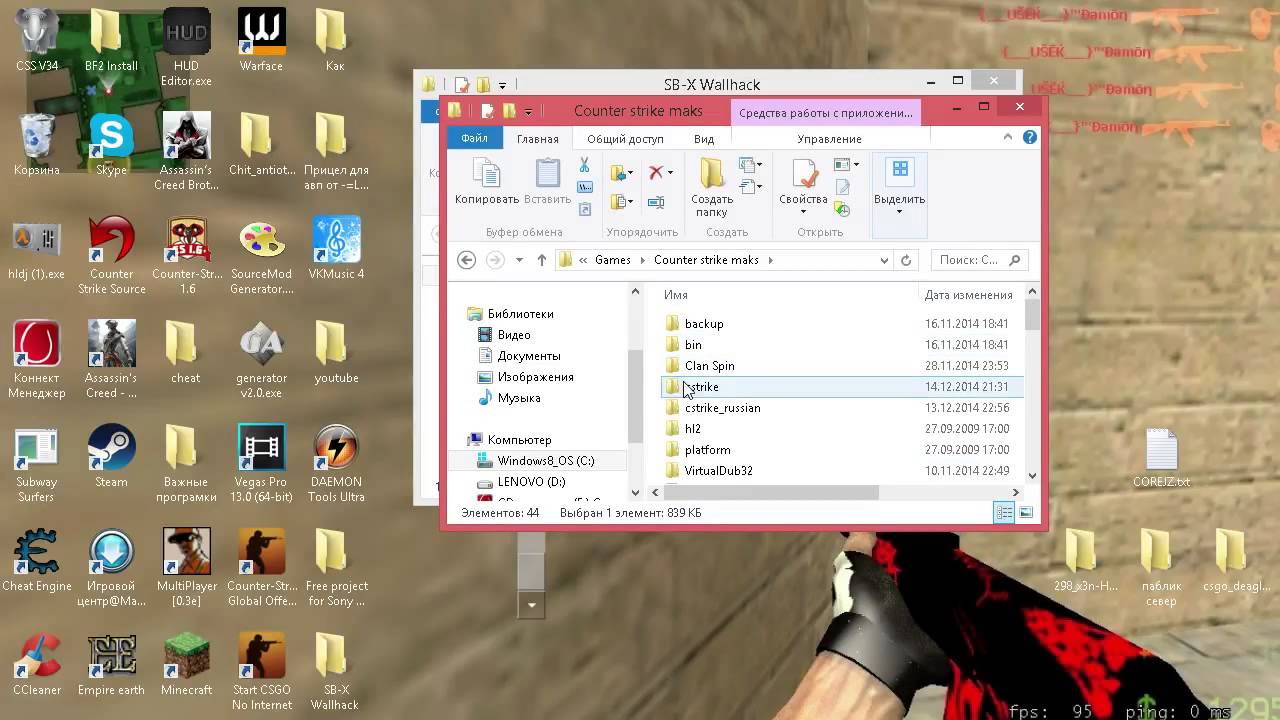Select Vegas Pro 13.0 desktop icon
This screenshot has width=1280, height=720.
(261, 464)
